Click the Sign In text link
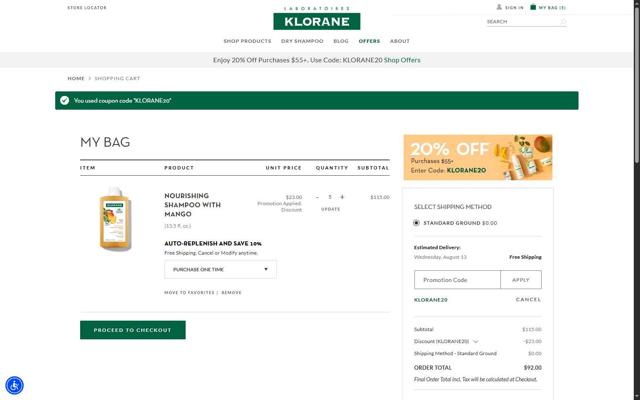The image size is (640, 400). [514, 8]
